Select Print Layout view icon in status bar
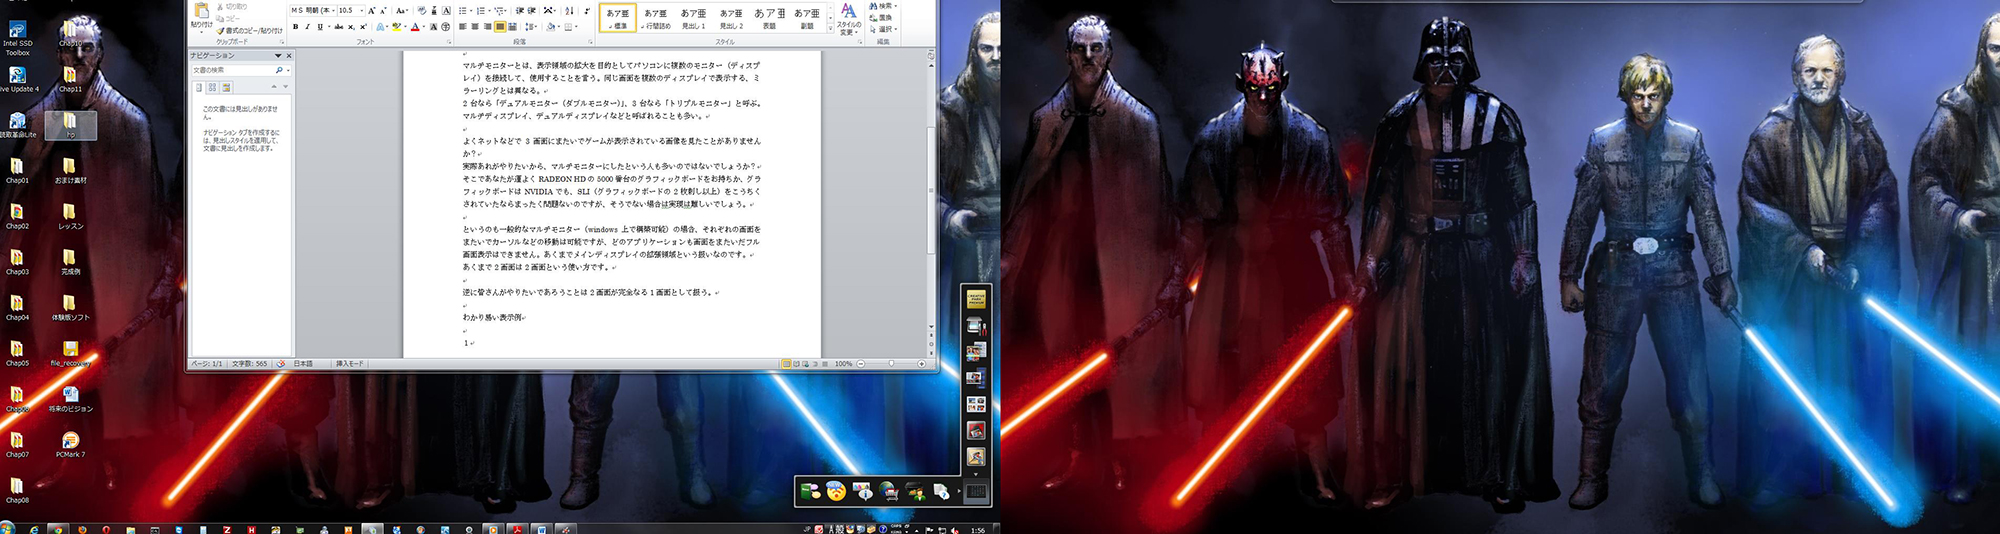This screenshot has width=2000, height=534. pos(786,364)
